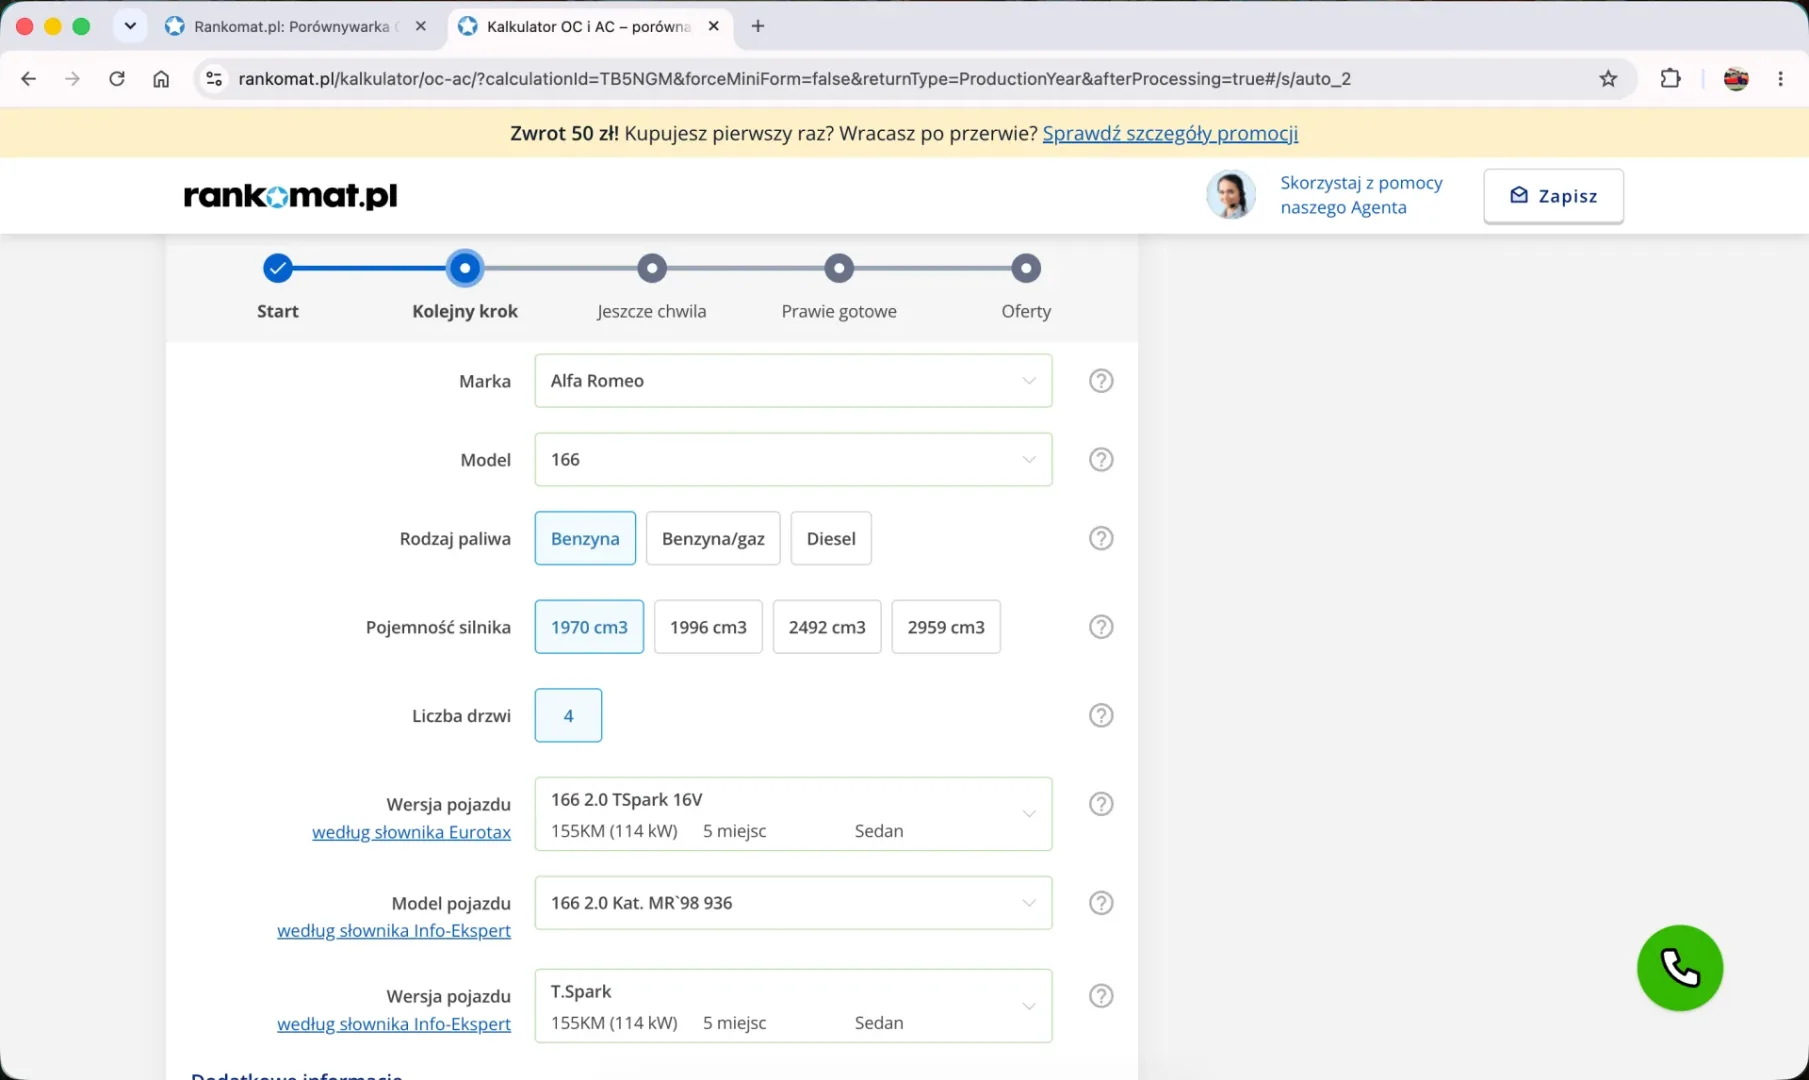Open the Model dropdown showing 166
1809x1080 pixels.
click(793, 460)
